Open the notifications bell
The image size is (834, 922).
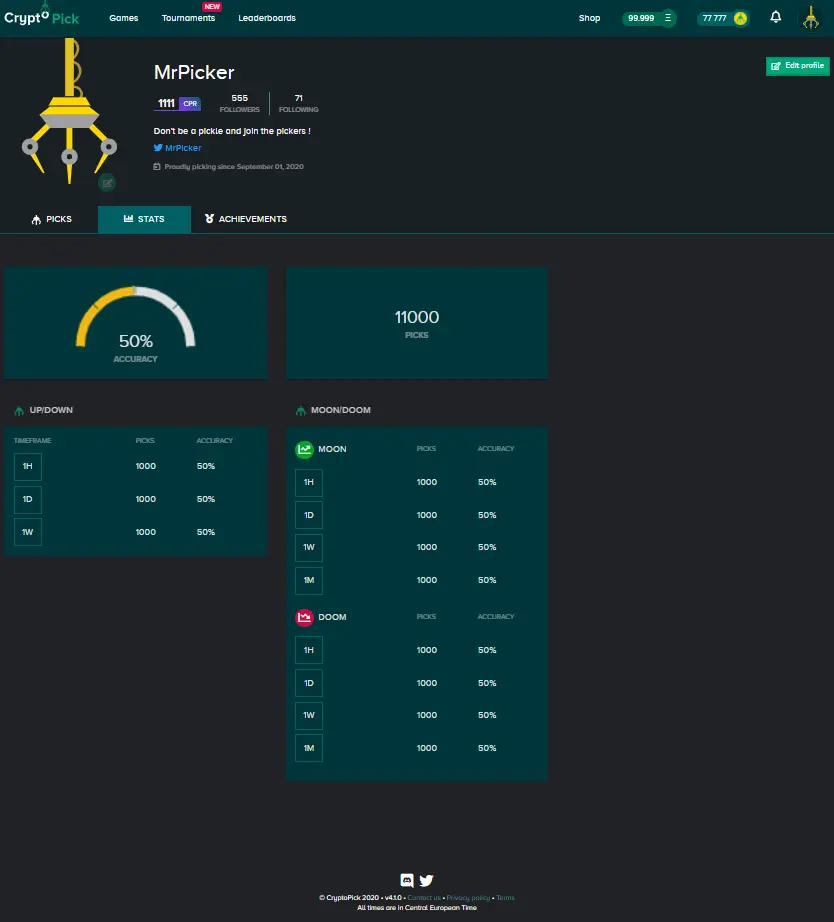click(x=776, y=17)
